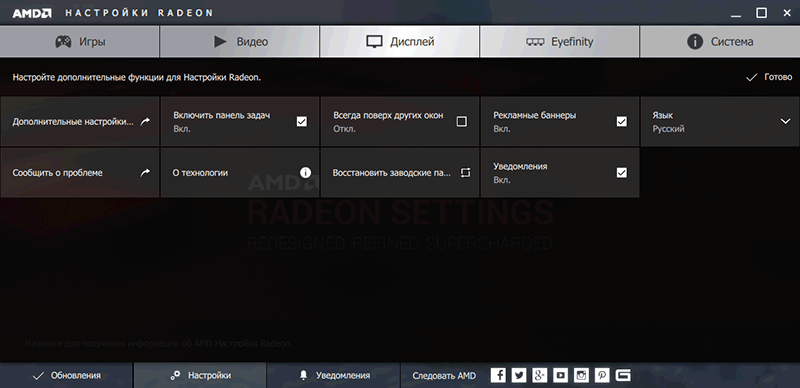Click the monitor icon for Дисплей
This screenshot has width=800, height=388.
374,42
